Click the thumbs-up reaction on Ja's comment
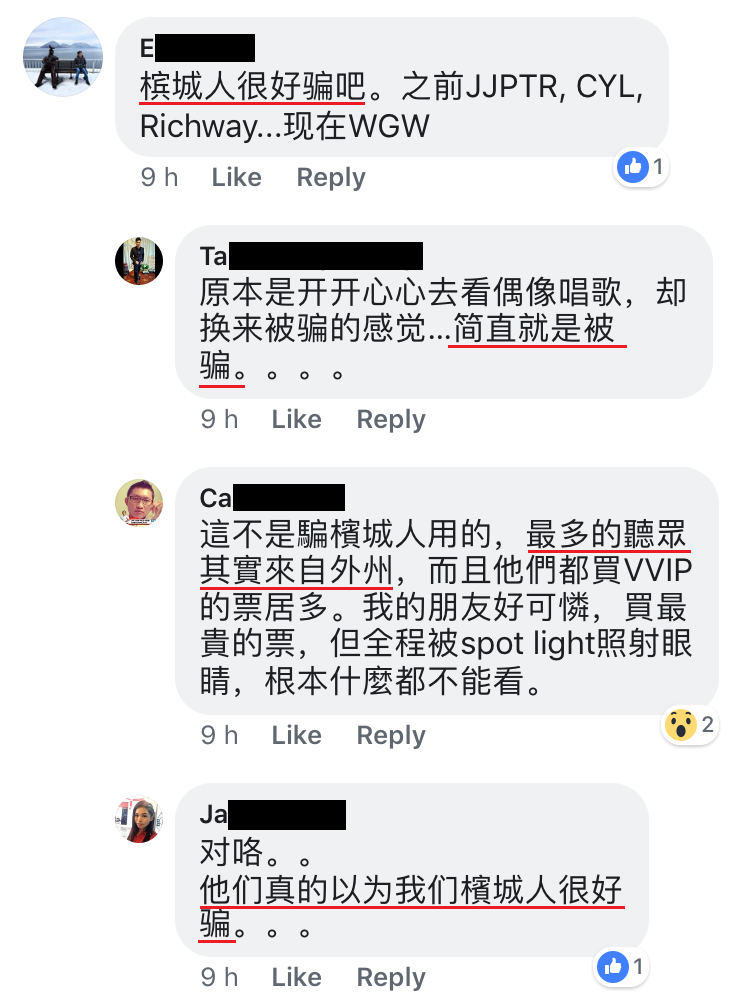The width and height of the screenshot is (749, 999). coord(622,967)
